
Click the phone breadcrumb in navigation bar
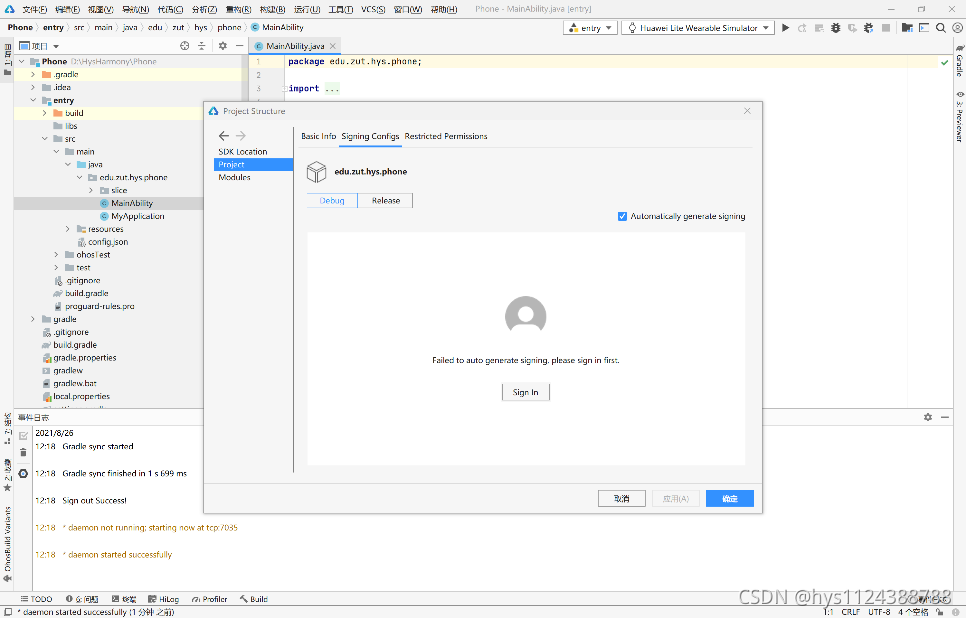pos(229,27)
